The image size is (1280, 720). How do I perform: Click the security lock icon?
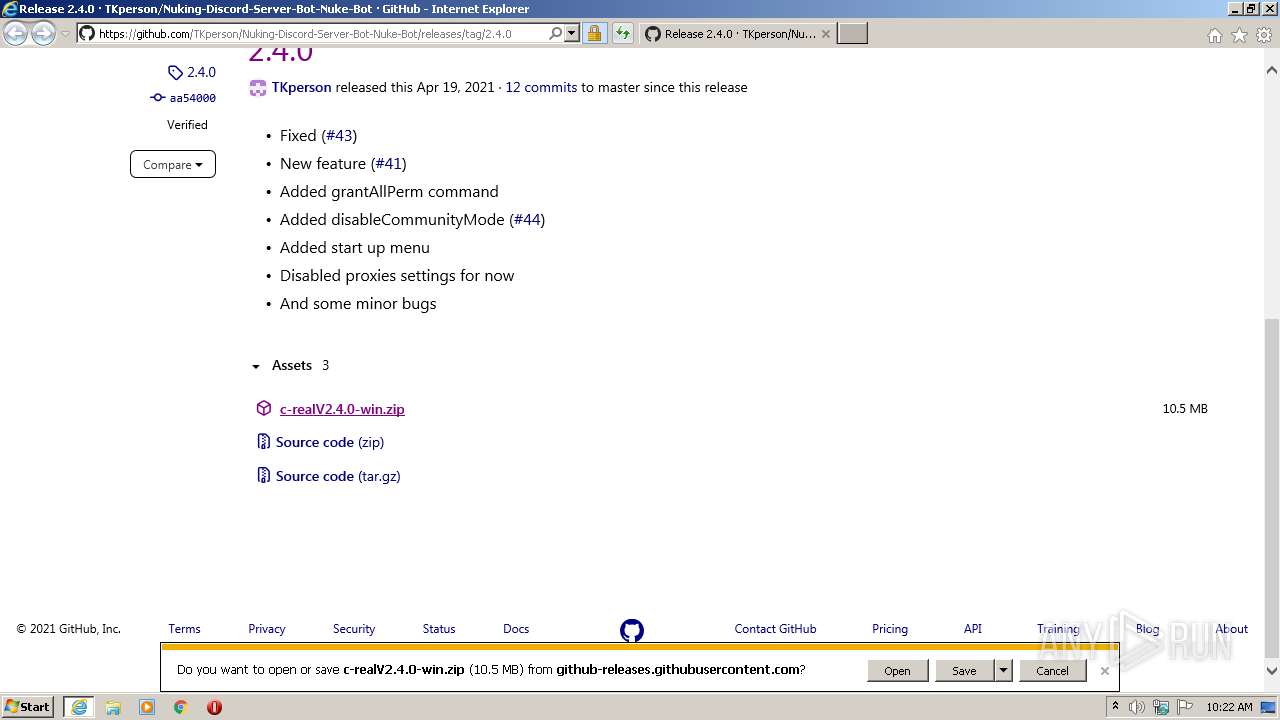594,33
